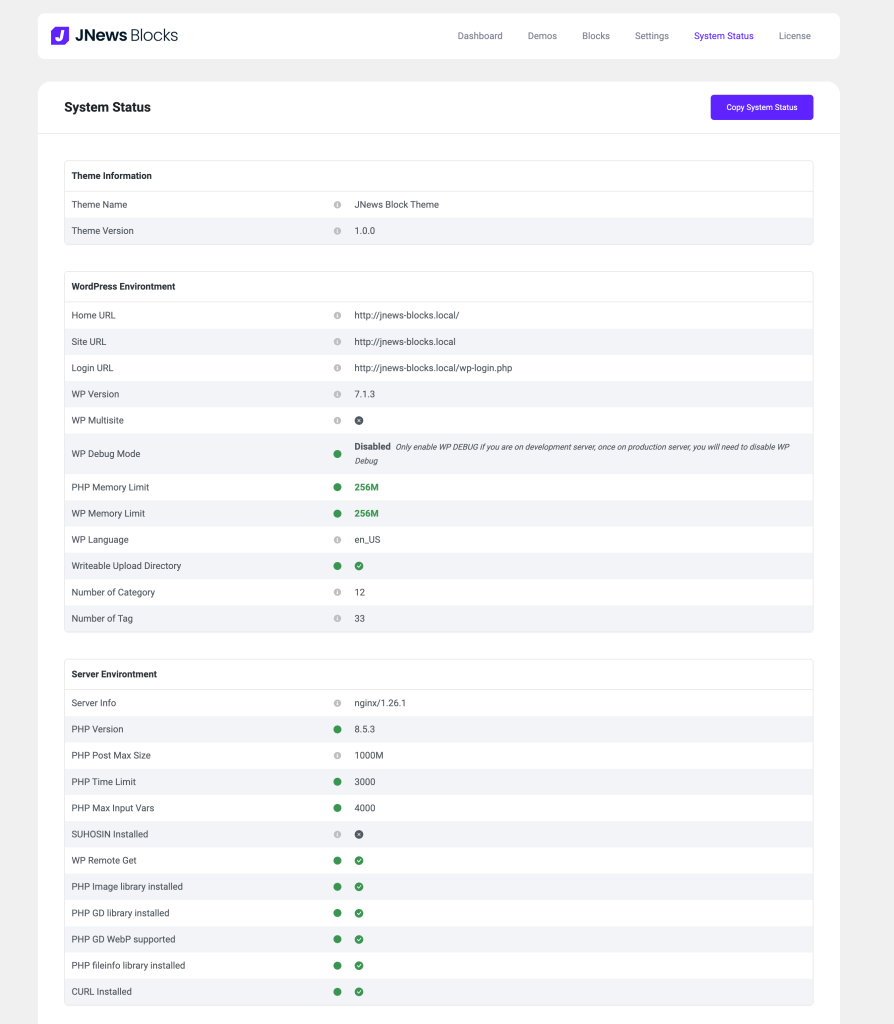Viewport: 894px width, 1024px height.
Task: Click info icon beside Theme Name
Action: coord(337,204)
